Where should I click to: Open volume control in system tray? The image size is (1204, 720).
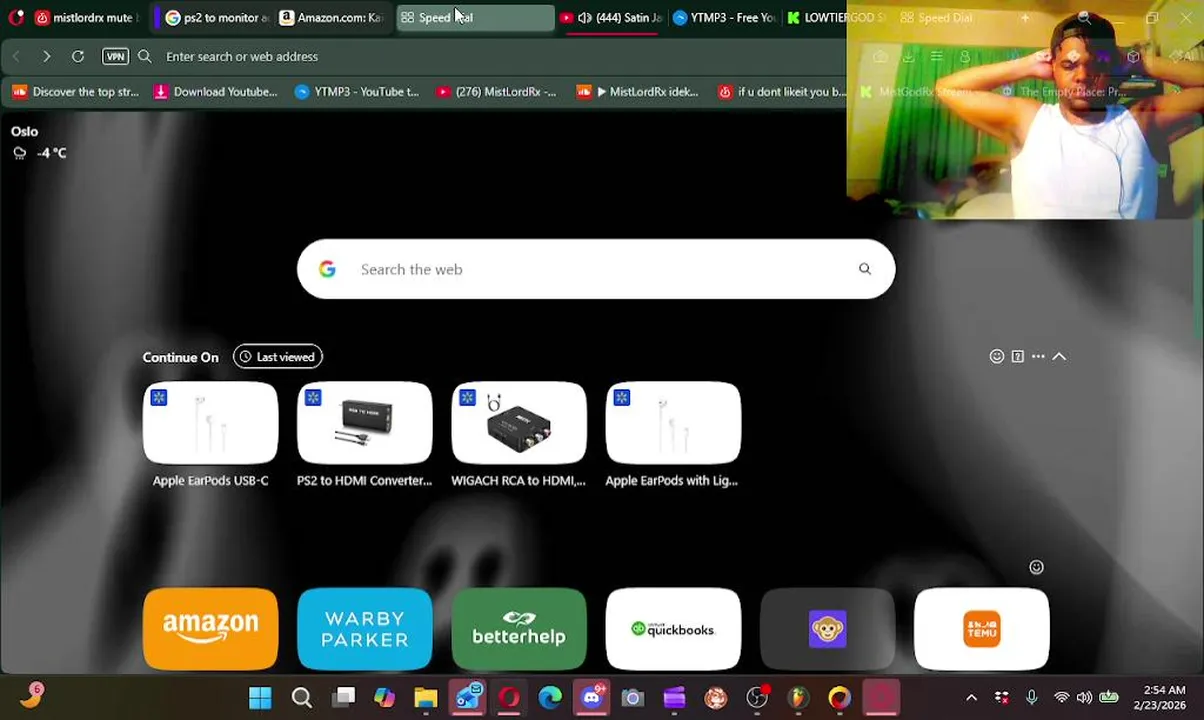1084,697
